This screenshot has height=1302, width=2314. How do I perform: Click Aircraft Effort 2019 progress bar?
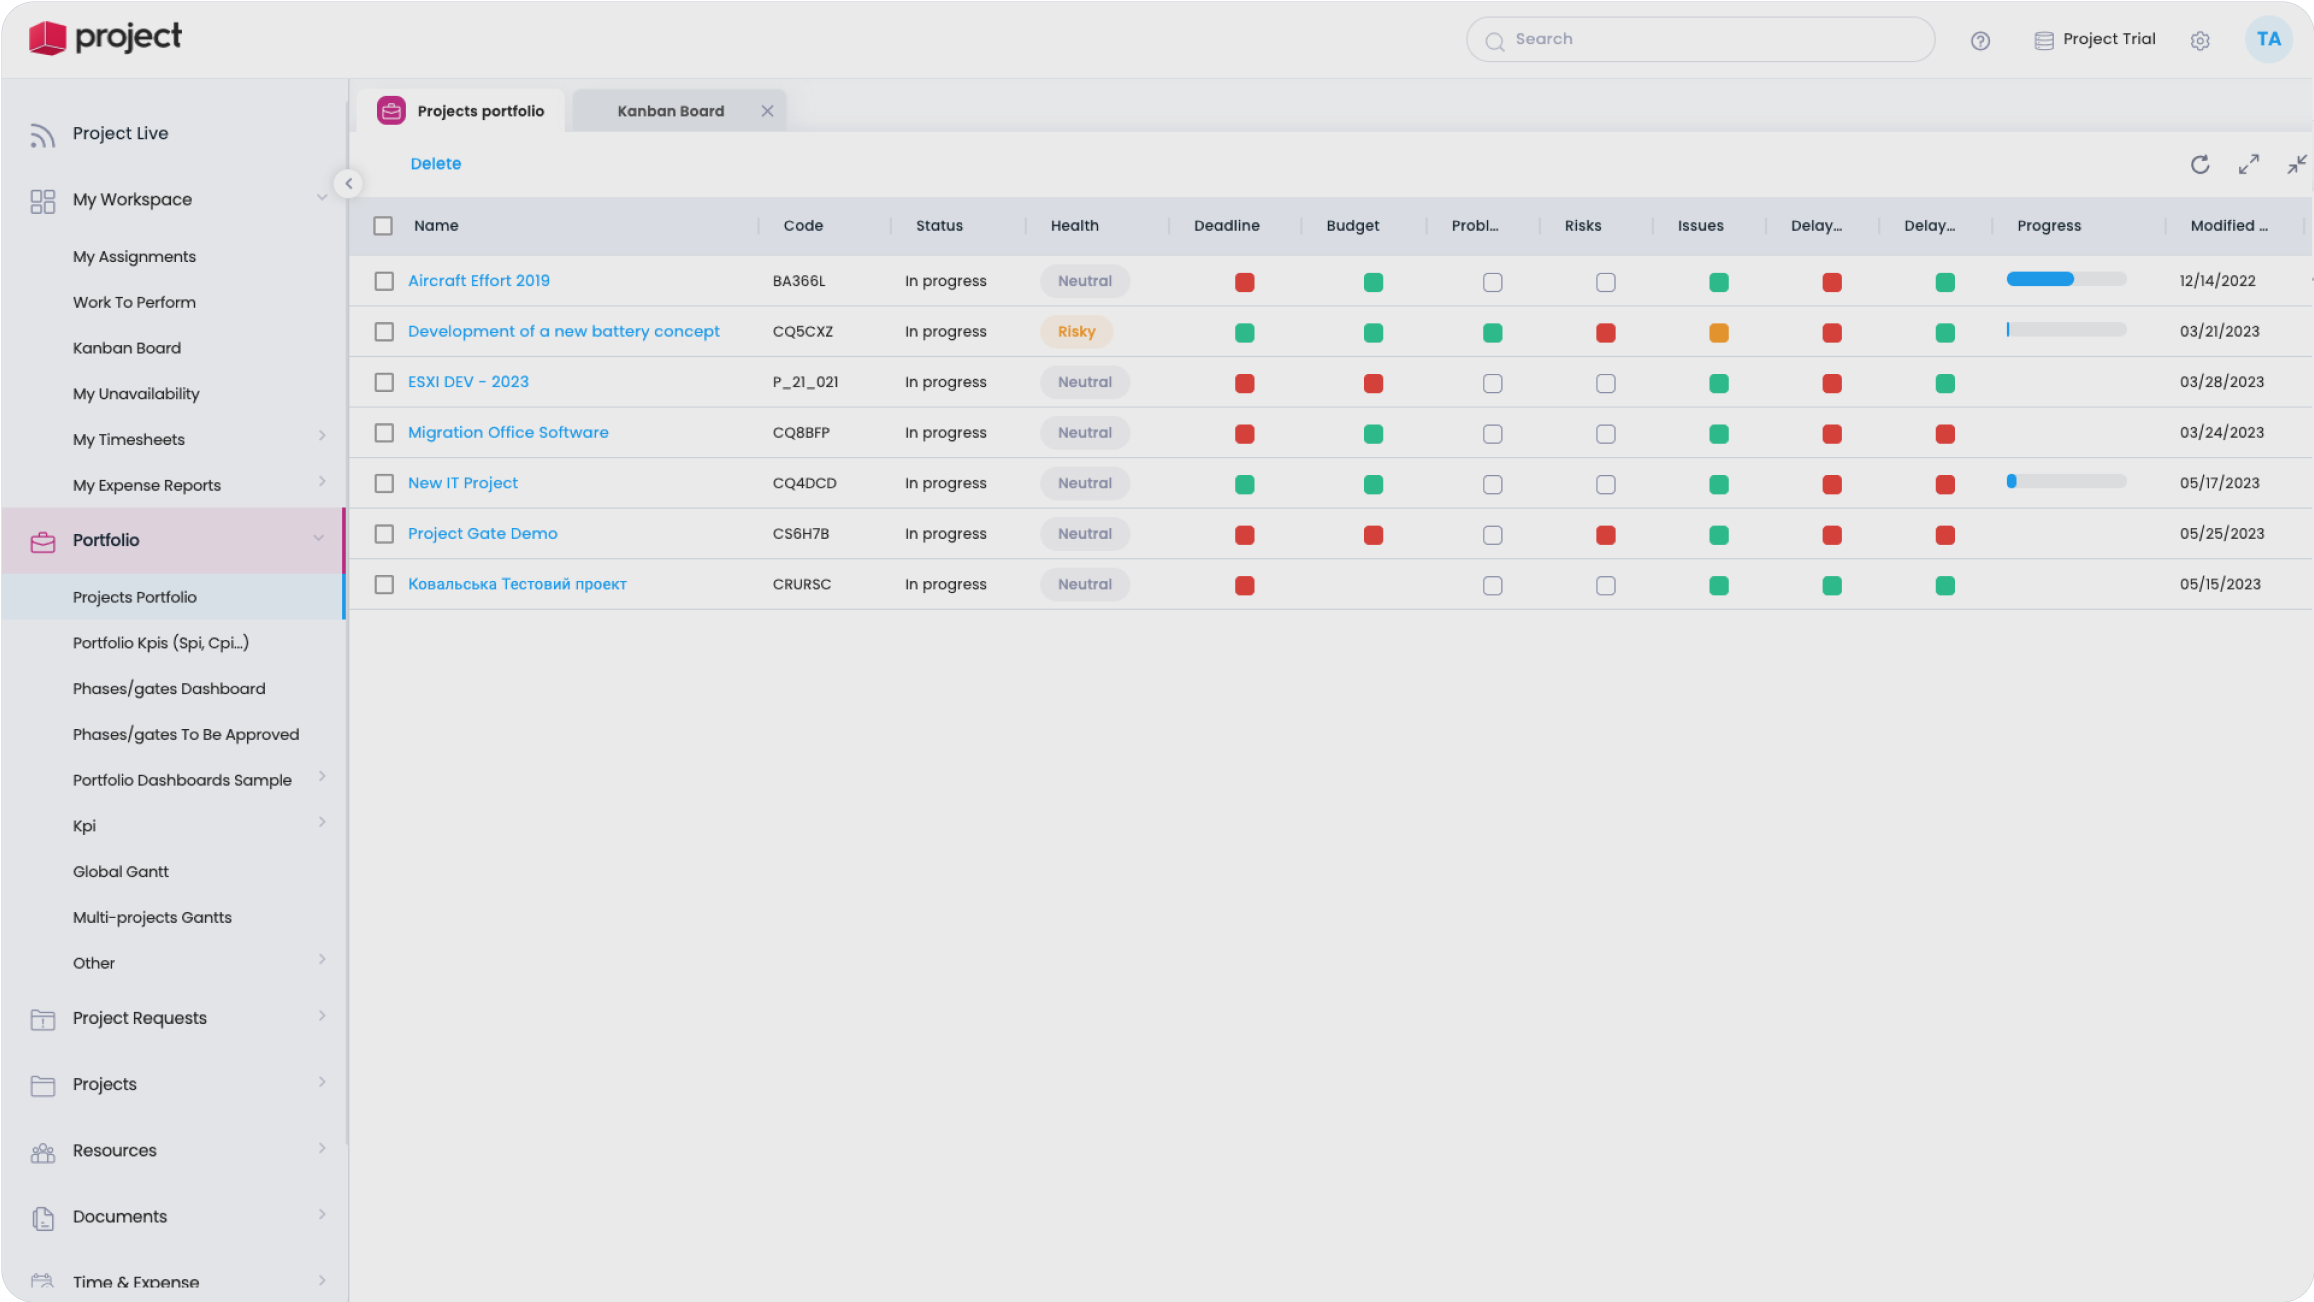(x=2065, y=280)
